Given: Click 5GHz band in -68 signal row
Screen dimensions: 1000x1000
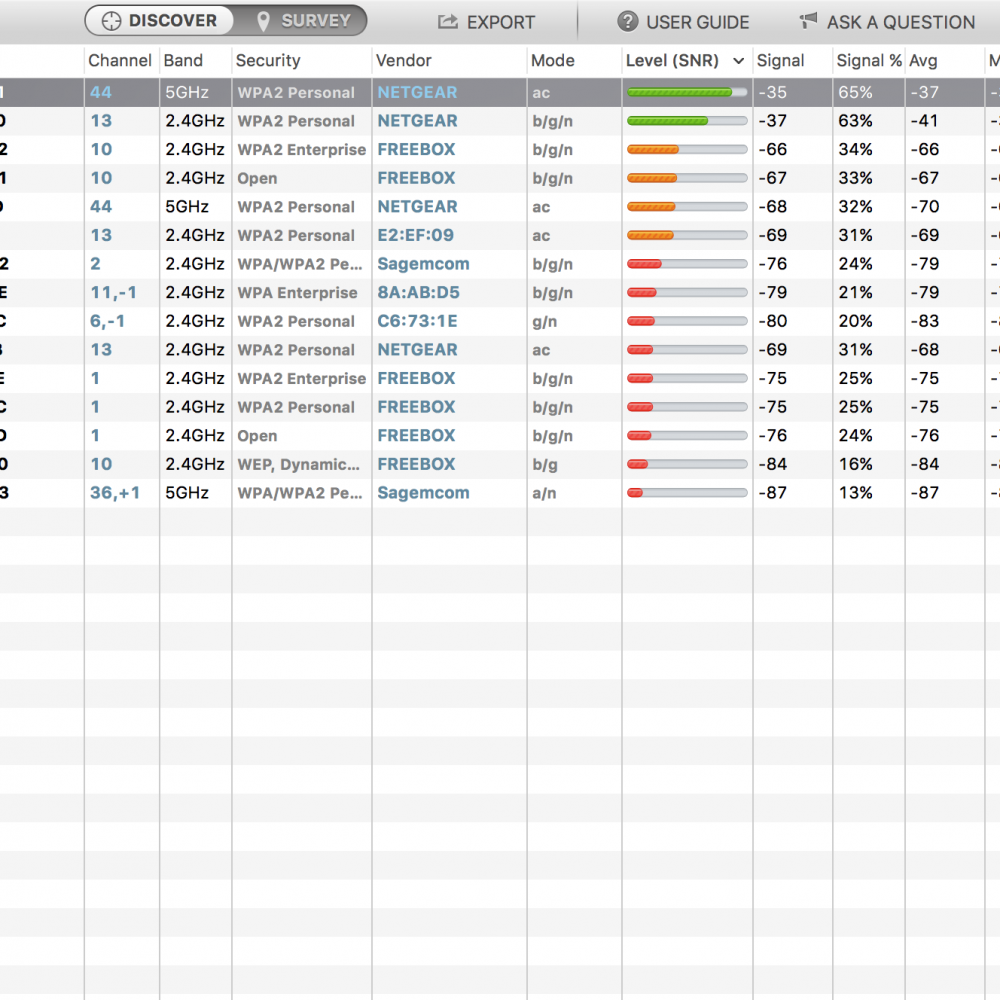Looking at the screenshot, I should tap(187, 207).
